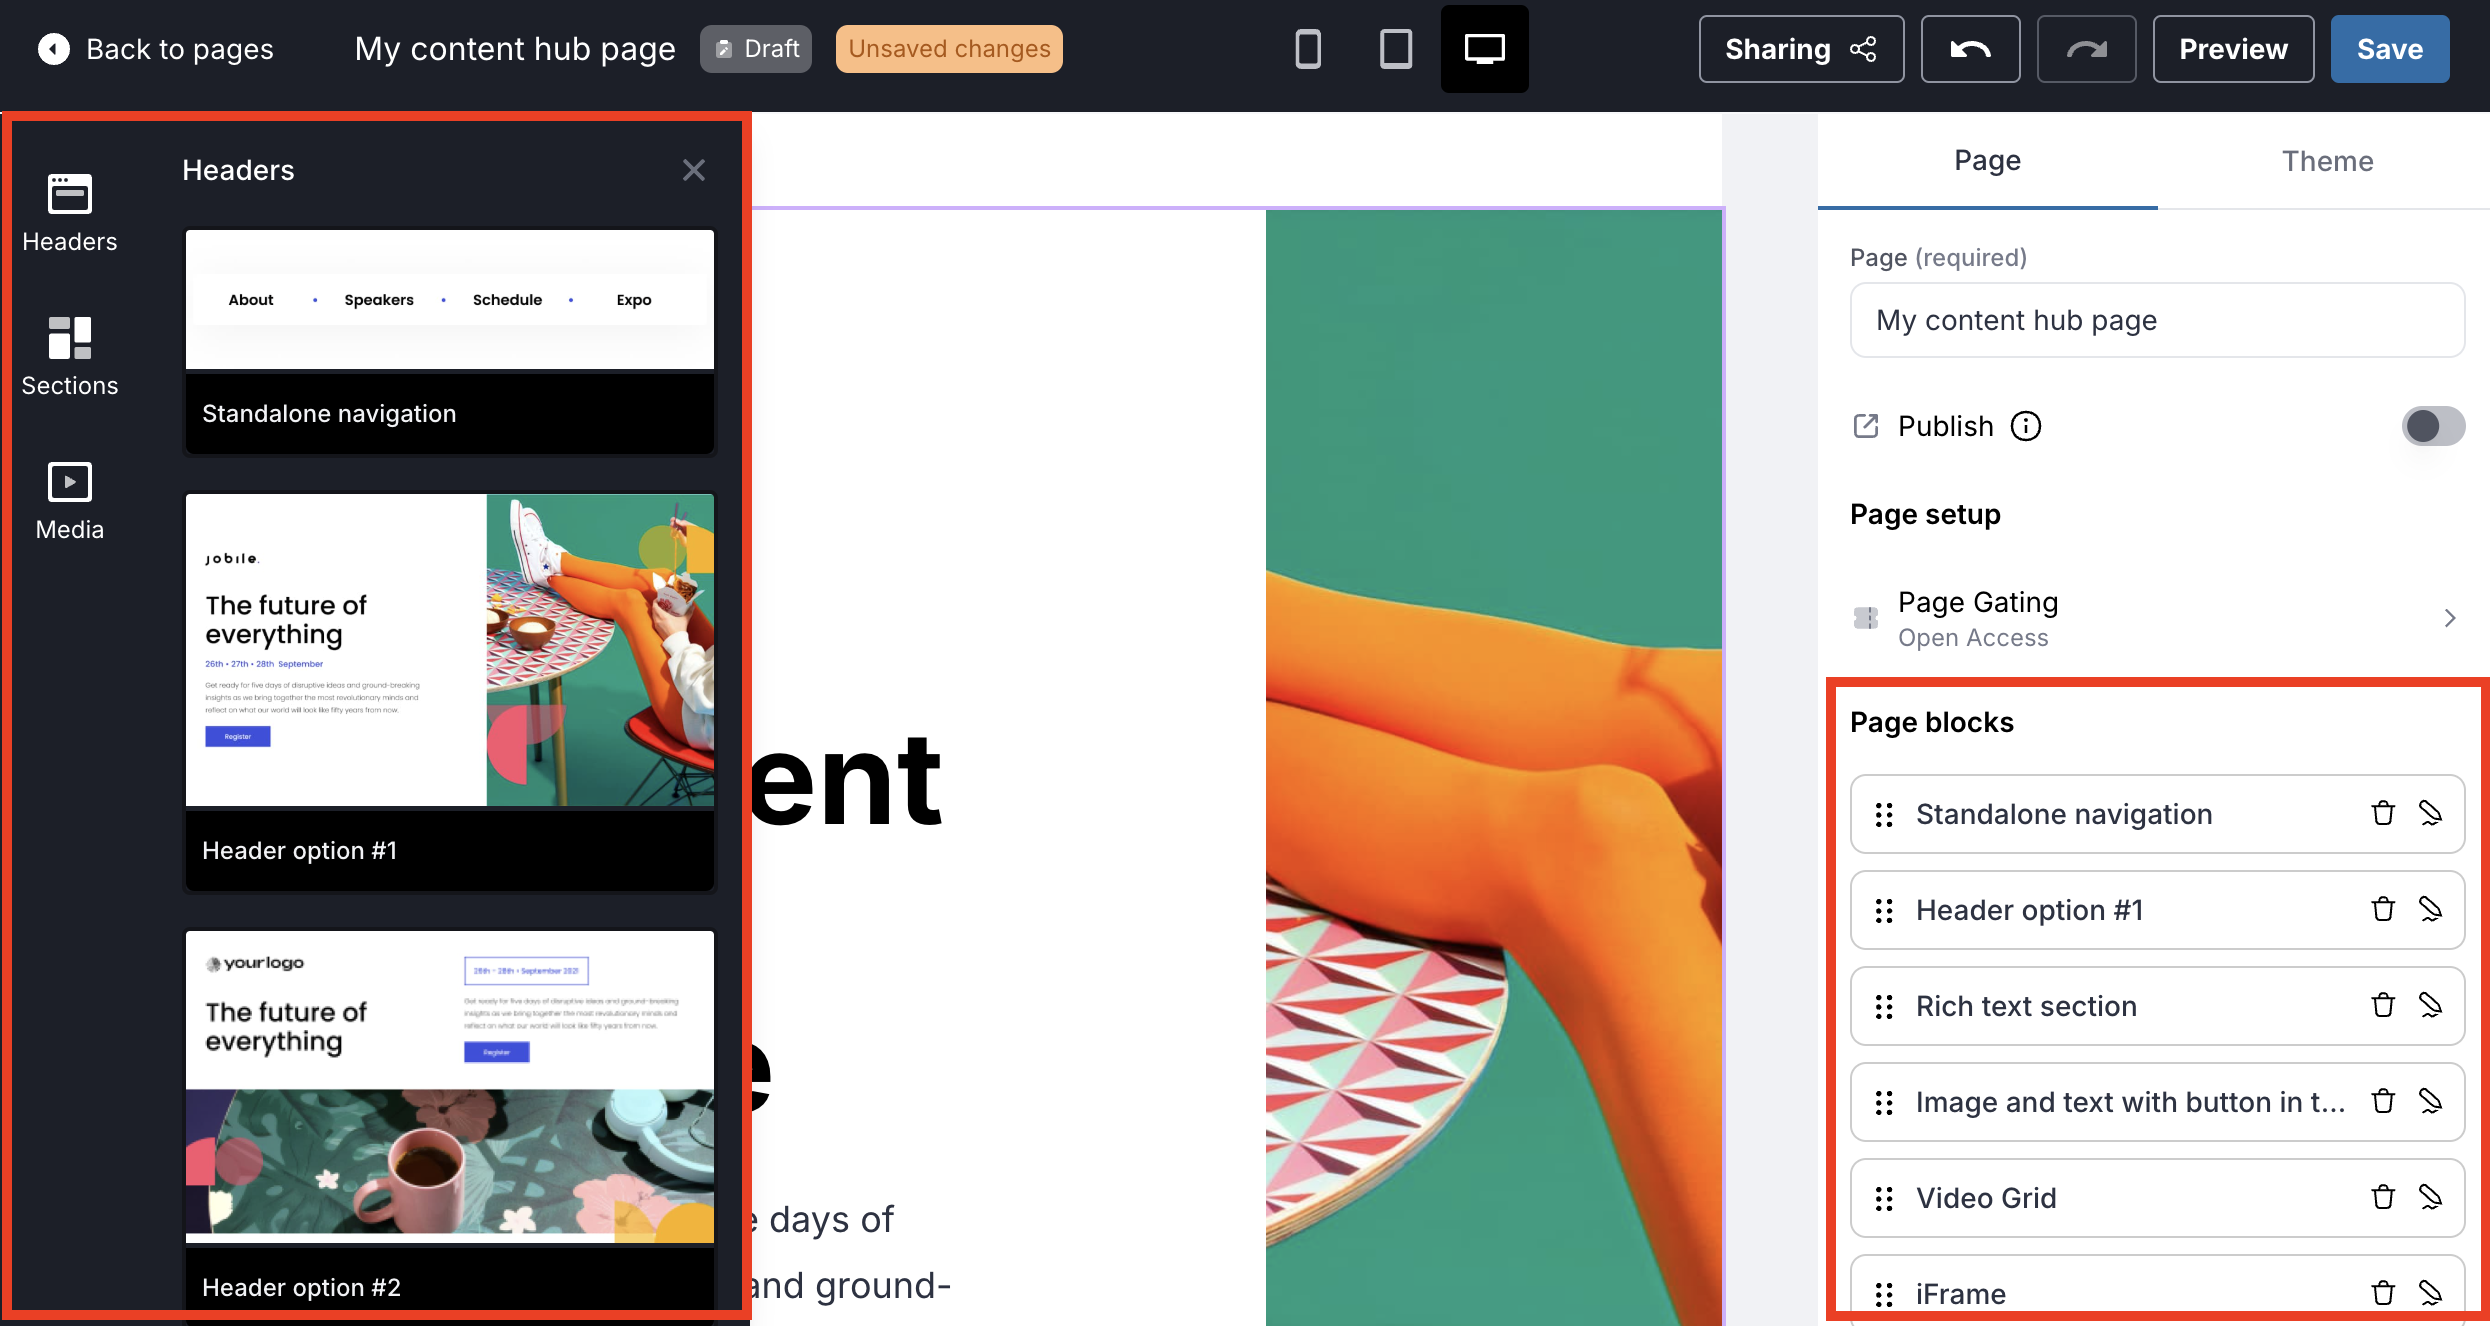The height and width of the screenshot is (1326, 2490).
Task: Click the Draft status badge
Action: [756, 49]
